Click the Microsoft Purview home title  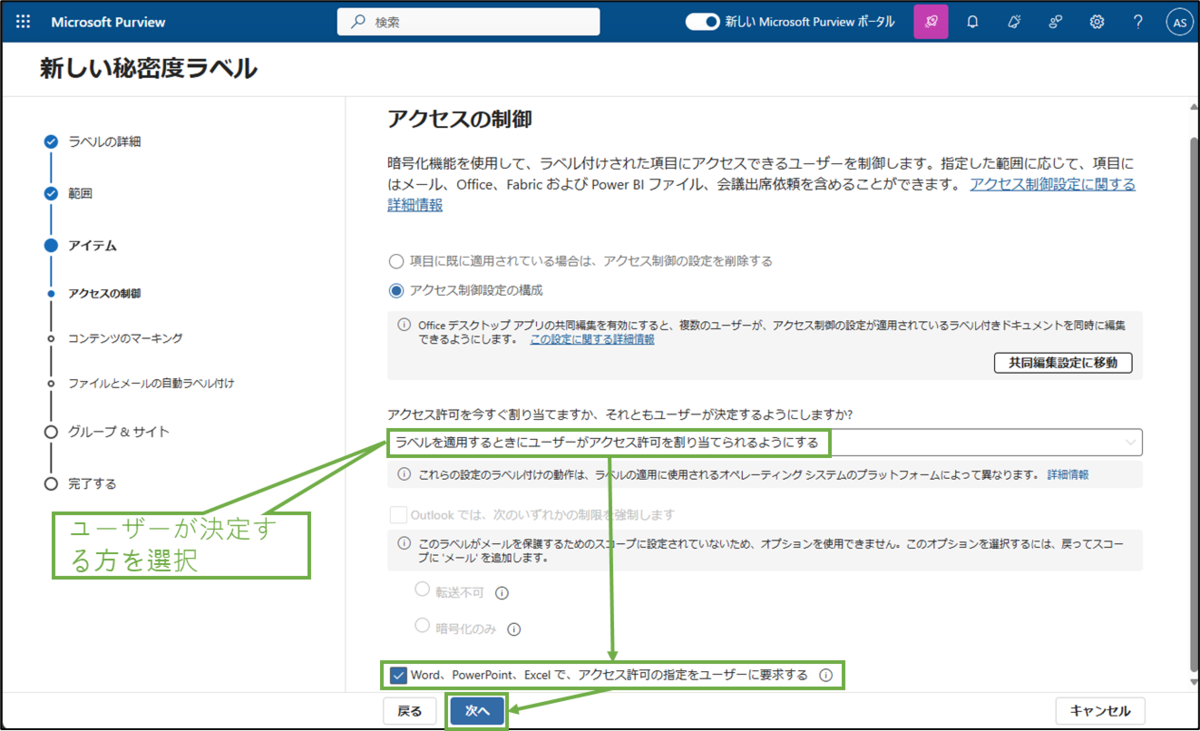[x=108, y=22]
